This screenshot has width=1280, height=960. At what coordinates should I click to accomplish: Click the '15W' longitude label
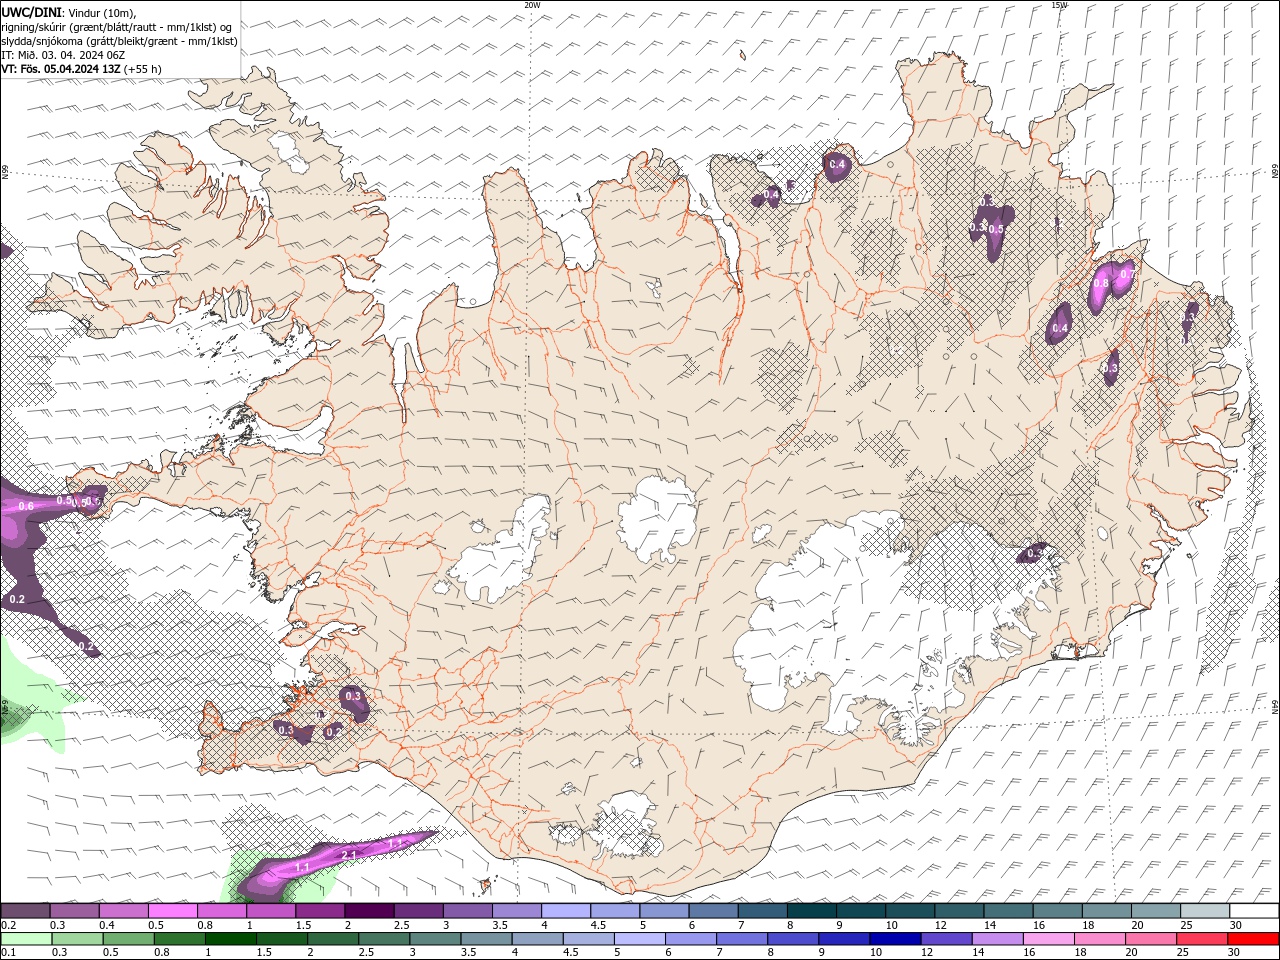click(1059, 5)
